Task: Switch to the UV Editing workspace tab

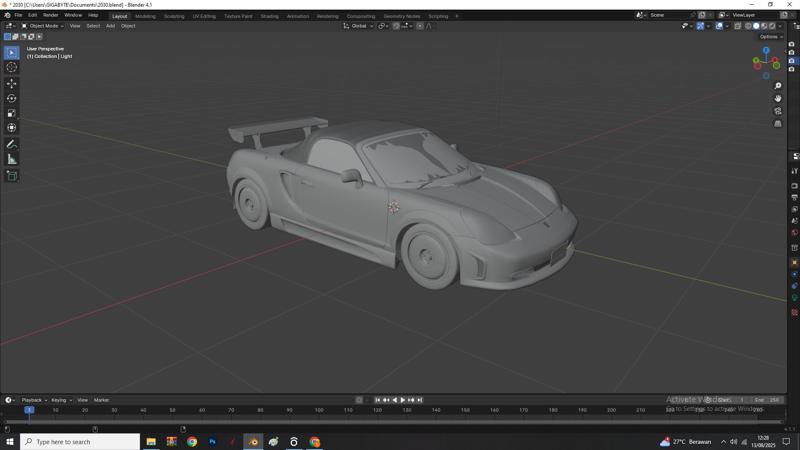Action: pos(204,16)
